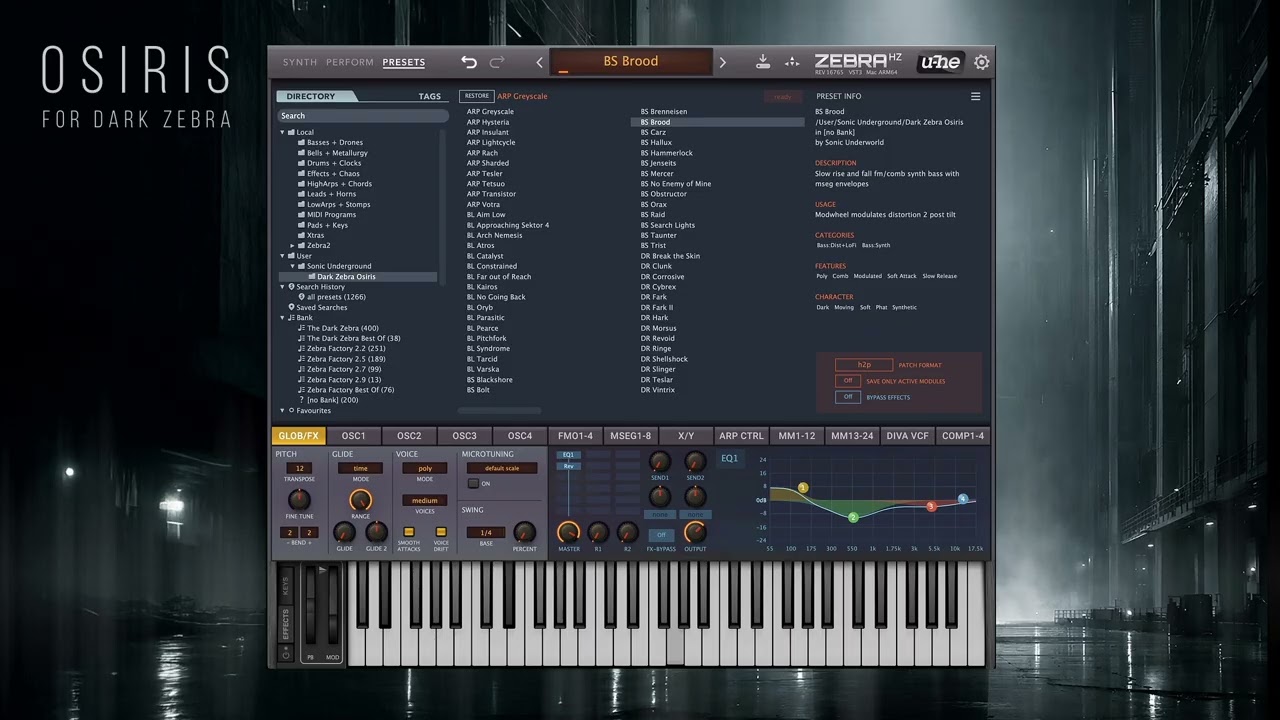Viewport: 1280px width, 720px height.
Task: Switch to the SYNTH page
Action: click(x=300, y=62)
